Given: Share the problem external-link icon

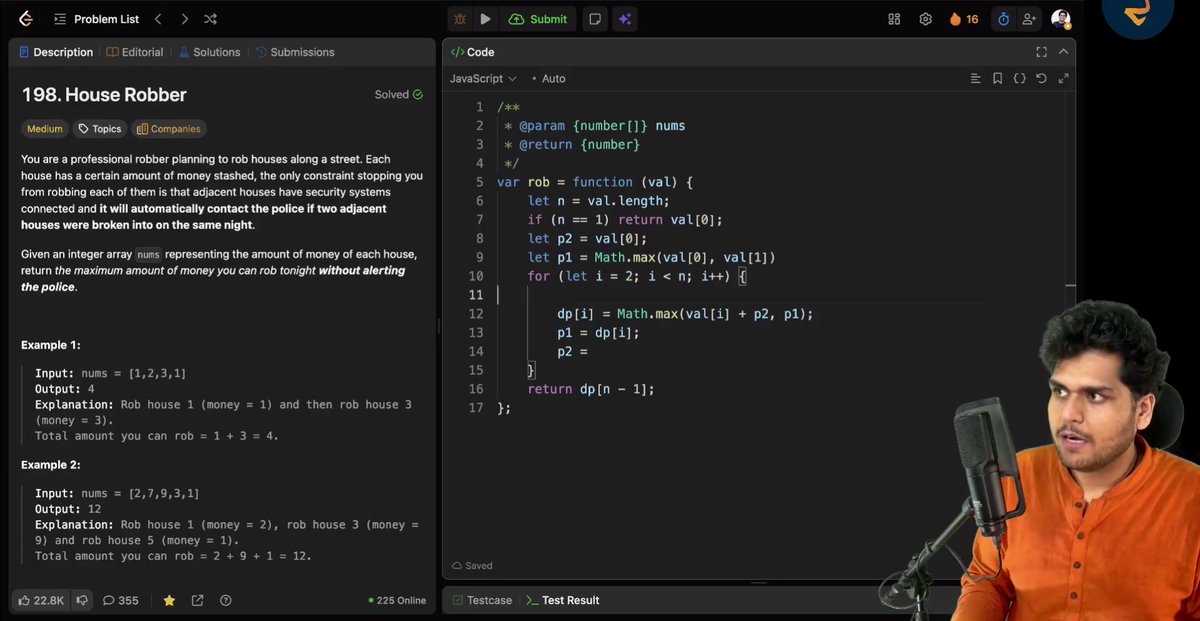Looking at the screenshot, I should 197,600.
